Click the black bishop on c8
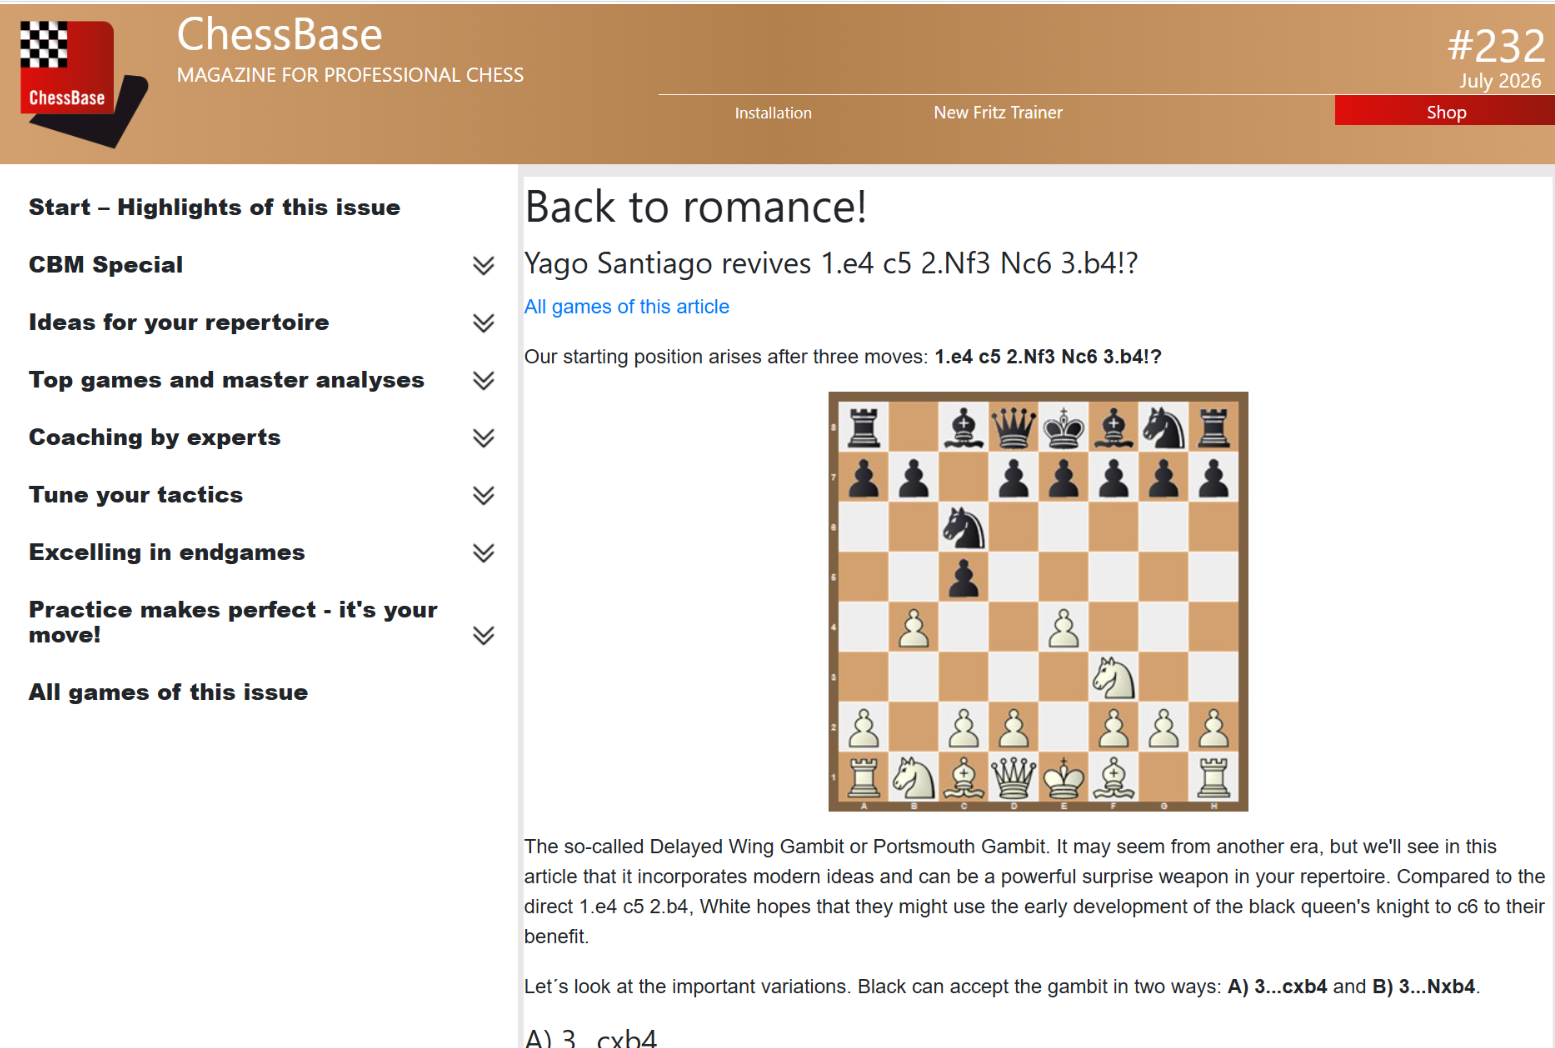This screenshot has height=1048, width=1555. coord(964,427)
